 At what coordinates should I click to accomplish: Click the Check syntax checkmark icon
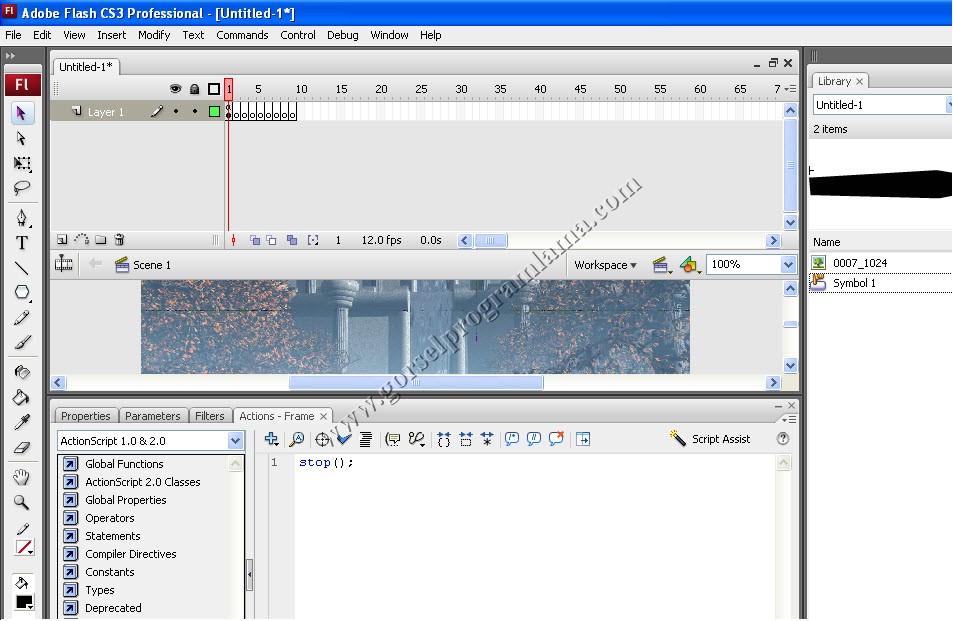coord(344,439)
